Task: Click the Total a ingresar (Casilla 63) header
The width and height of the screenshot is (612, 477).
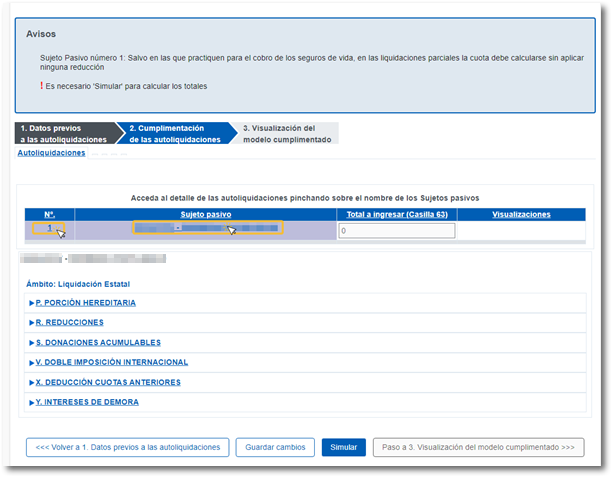Action: pos(396,214)
